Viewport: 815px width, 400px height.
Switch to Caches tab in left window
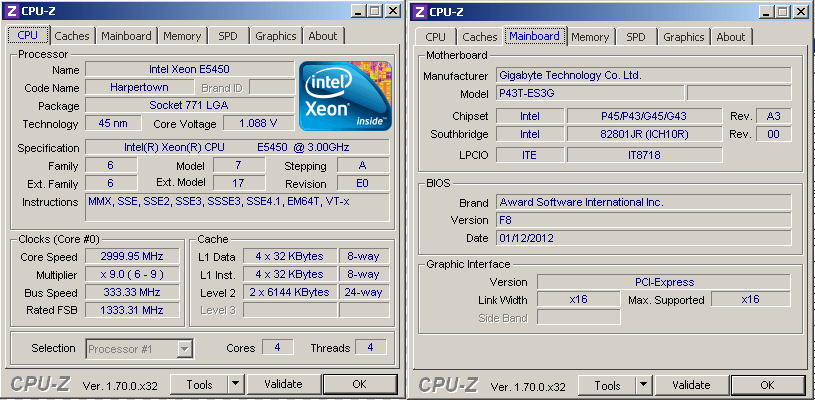72,36
